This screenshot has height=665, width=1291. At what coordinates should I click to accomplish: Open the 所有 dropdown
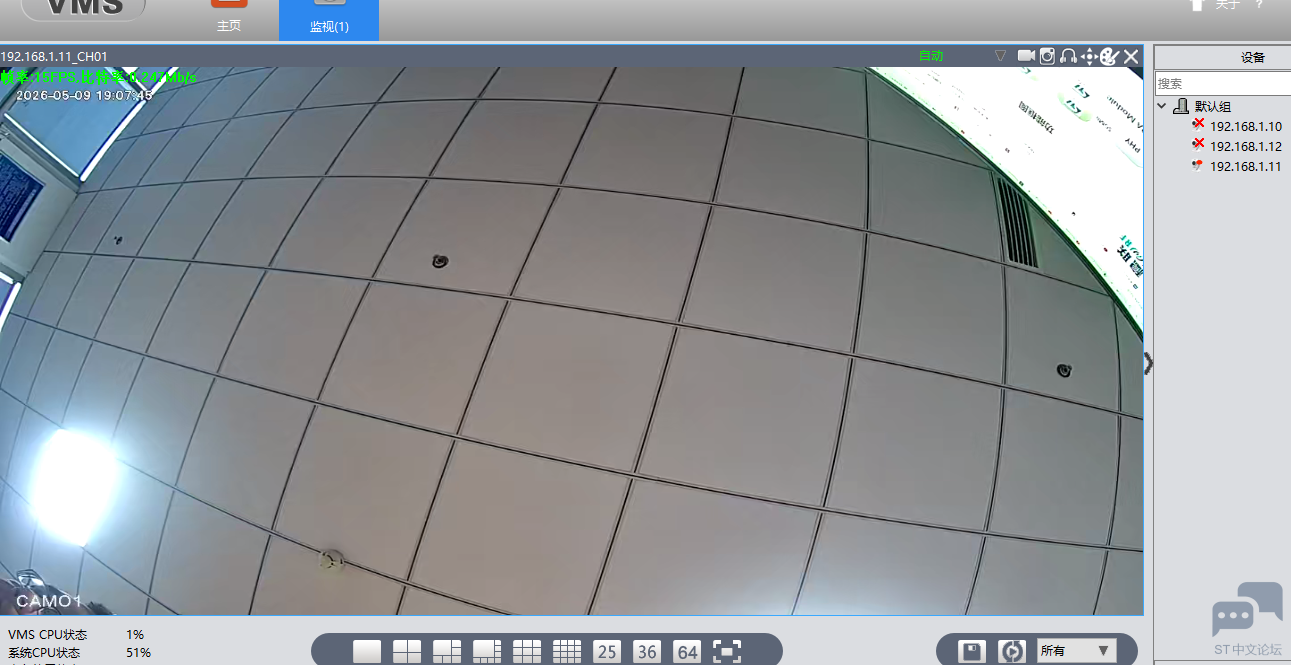tap(1076, 651)
